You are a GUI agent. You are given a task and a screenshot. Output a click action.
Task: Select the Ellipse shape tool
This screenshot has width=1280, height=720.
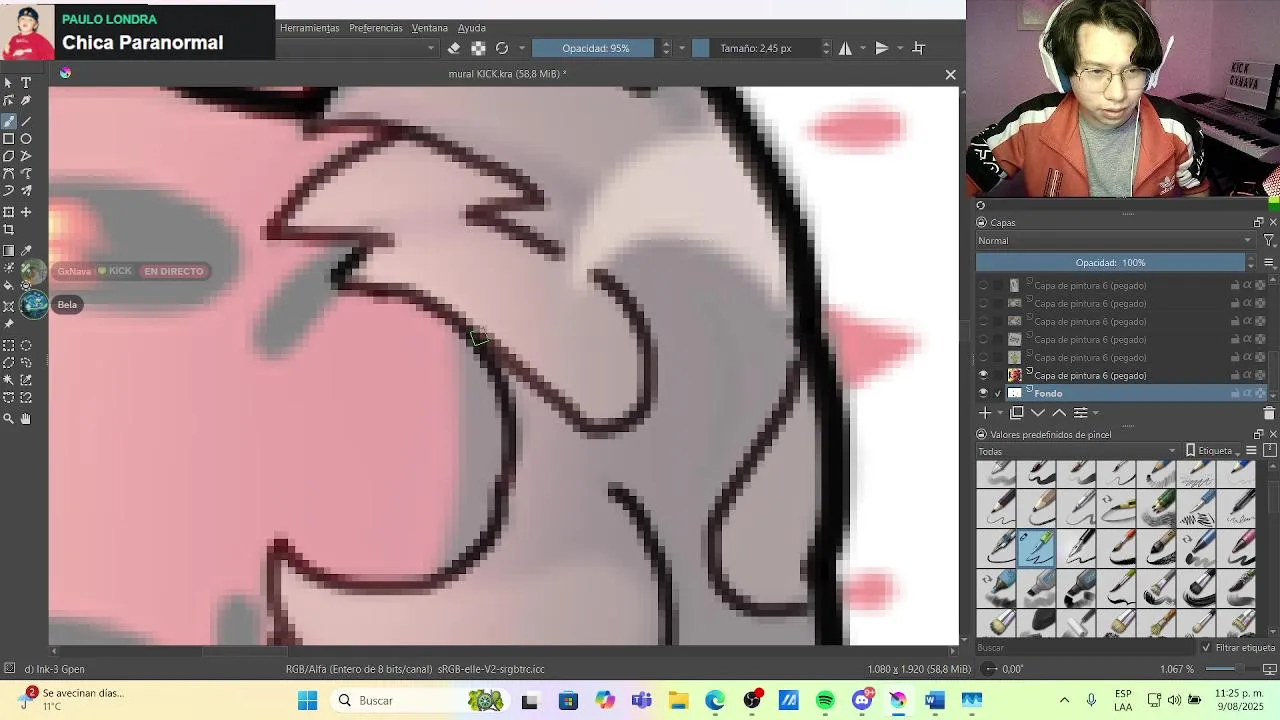26,139
